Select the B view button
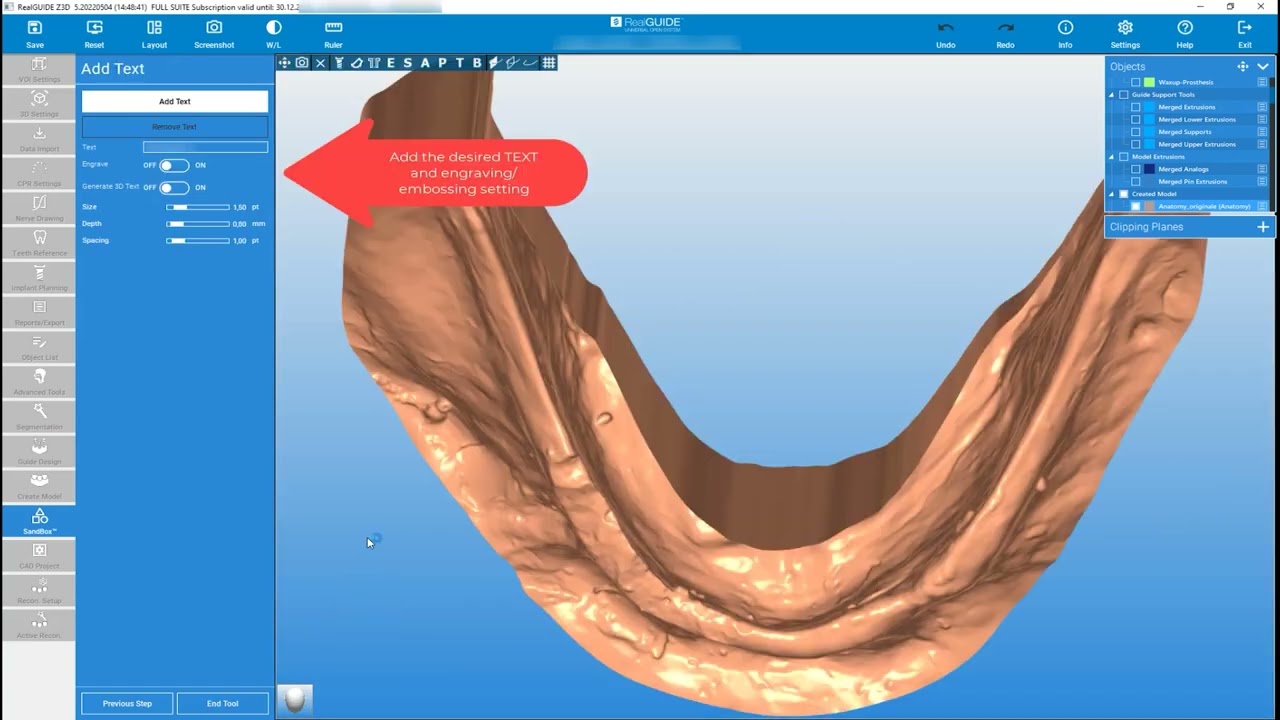The image size is (1280, 720). click(477, 63)
